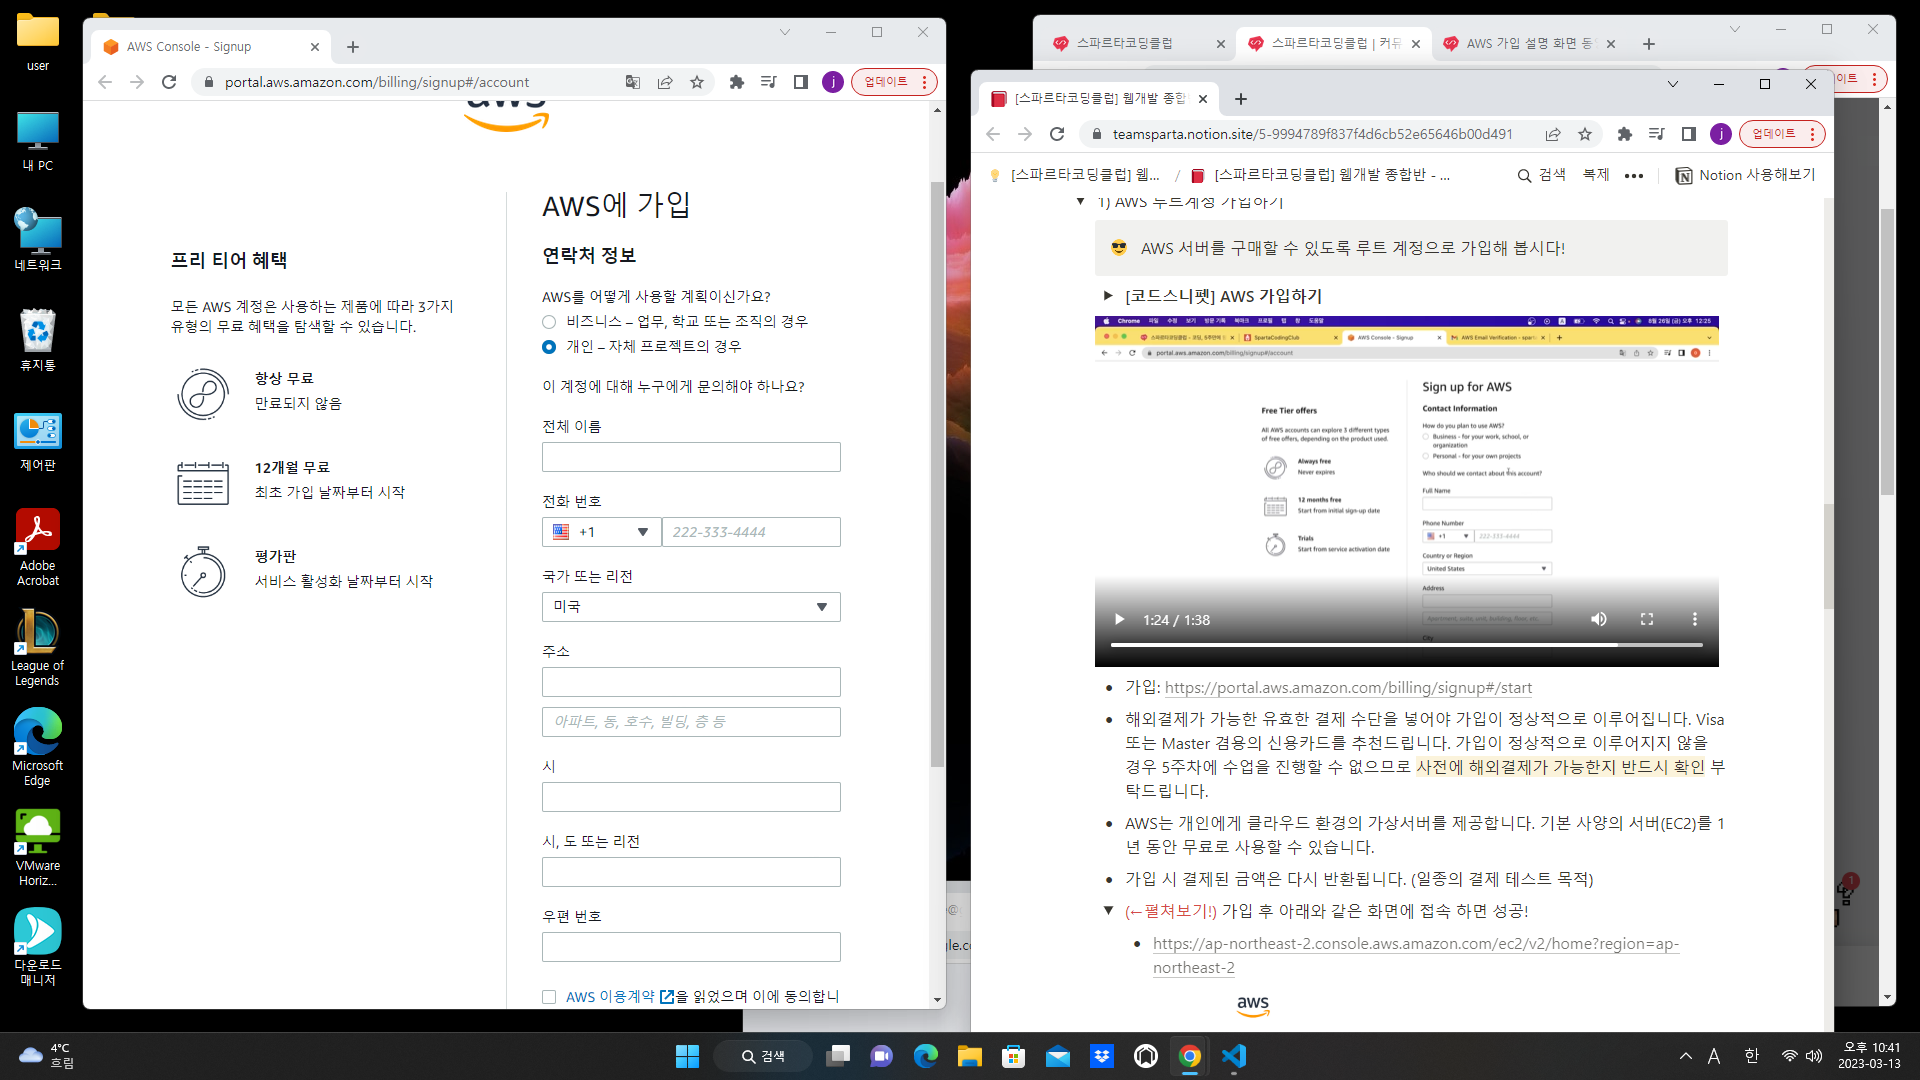The width and height of the screenshot is (1920, 1080).
Task: Open the AWS signup portal link
Action: 1348,688
